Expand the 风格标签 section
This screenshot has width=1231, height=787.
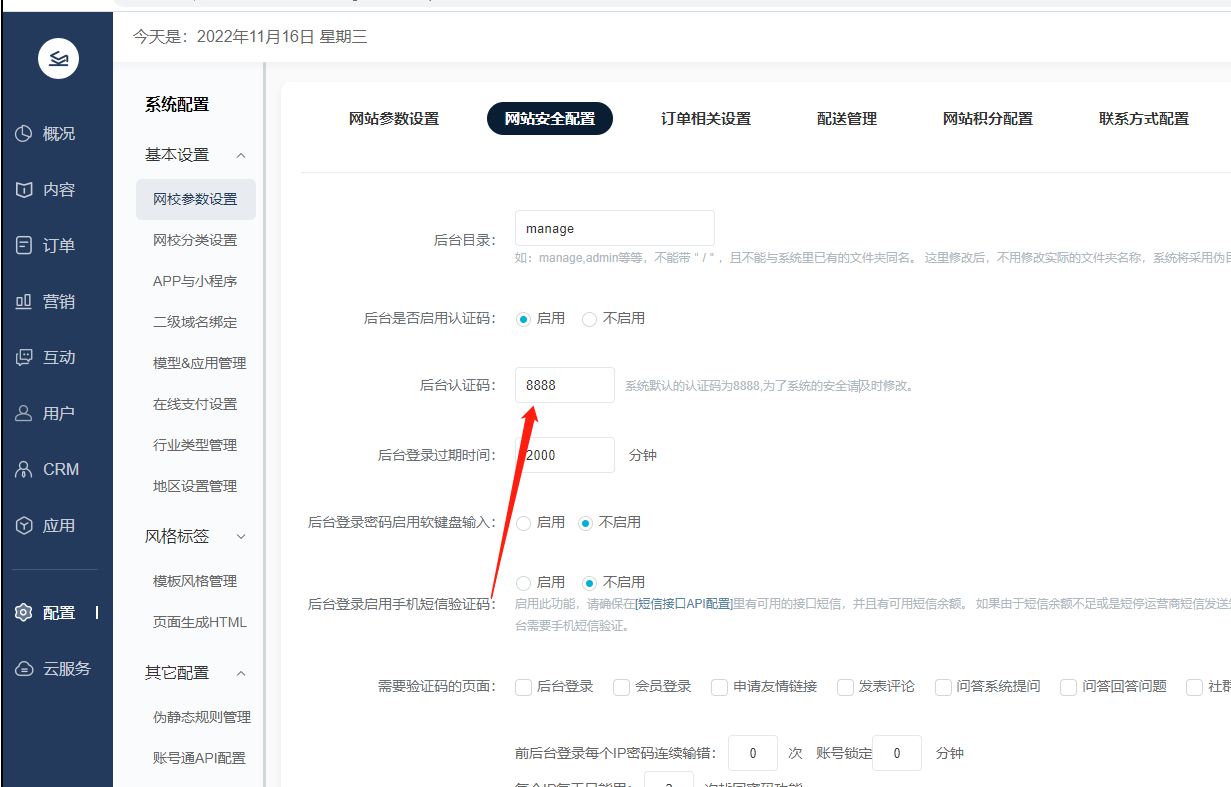[x=241, y=537]
